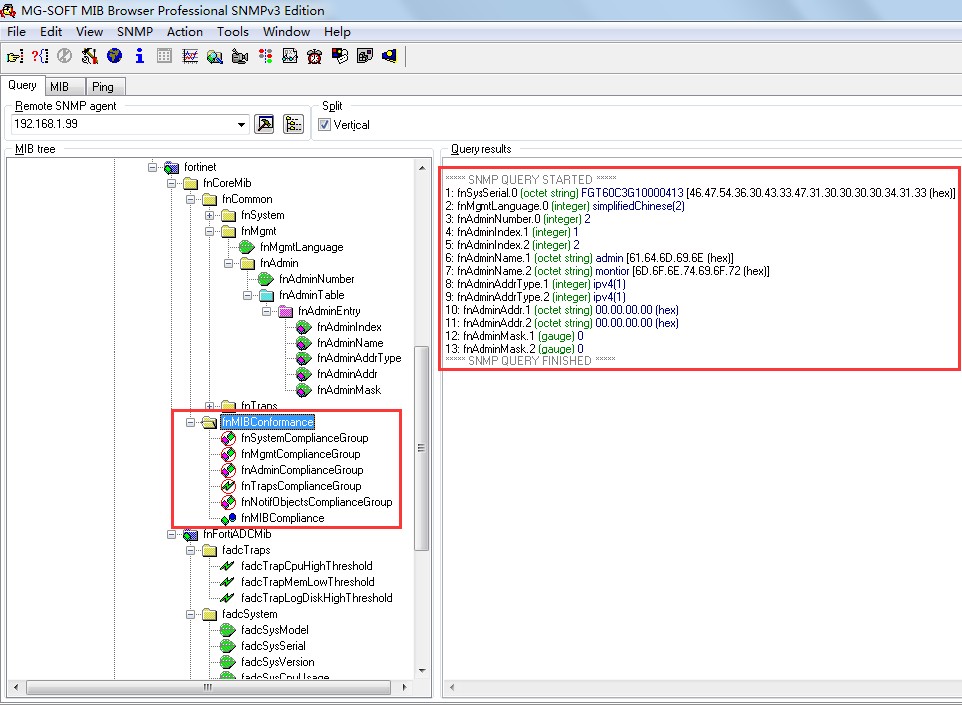Image resolution: width=962 pixels, height=705 pixels.
Task: Collapse the fortinet tree node
Action: pyautogui.click(x=152, y=167)
